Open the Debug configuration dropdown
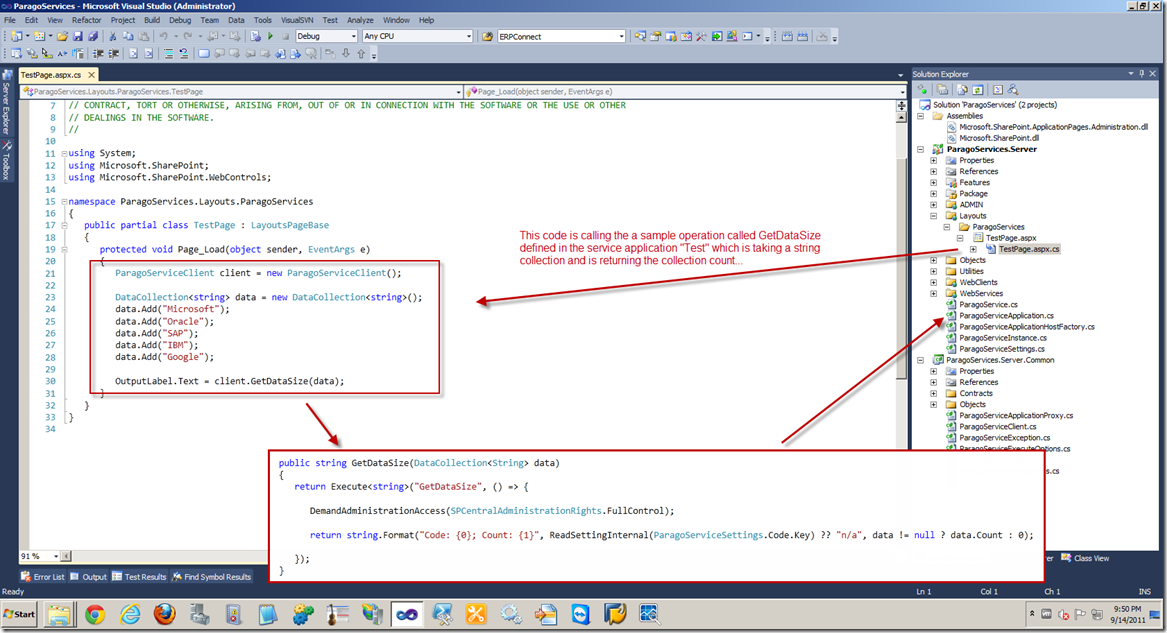Viewport: 1167px width, 633px height. point(352,36)
